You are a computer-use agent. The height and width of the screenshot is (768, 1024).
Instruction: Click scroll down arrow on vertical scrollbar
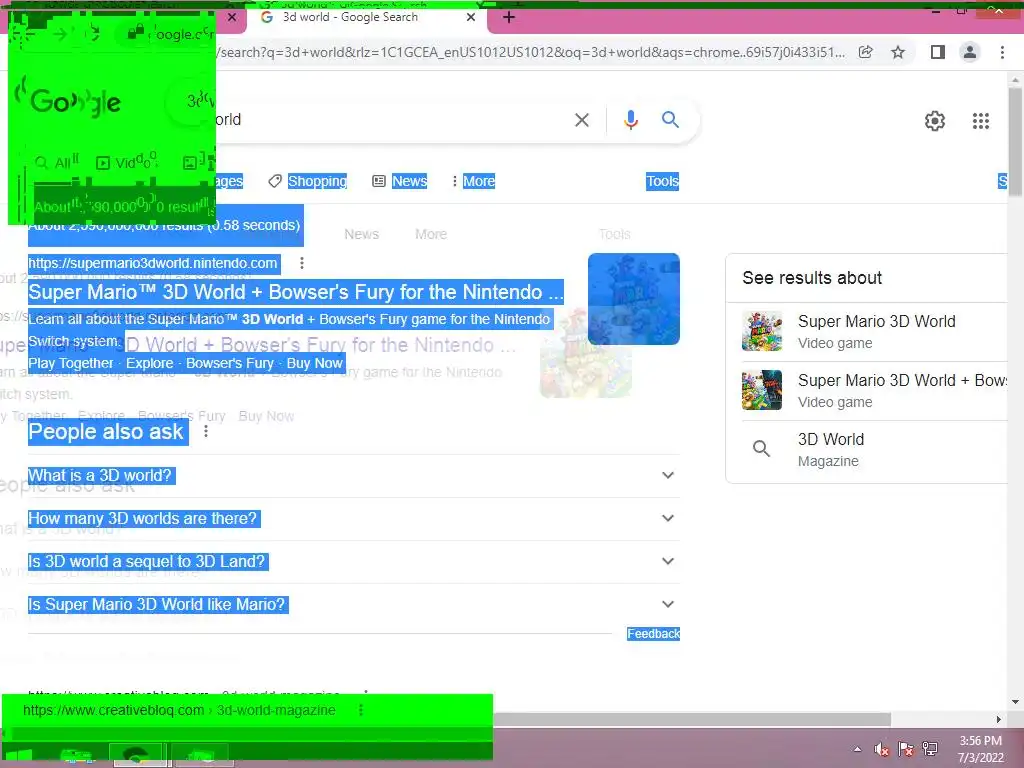1015,702
